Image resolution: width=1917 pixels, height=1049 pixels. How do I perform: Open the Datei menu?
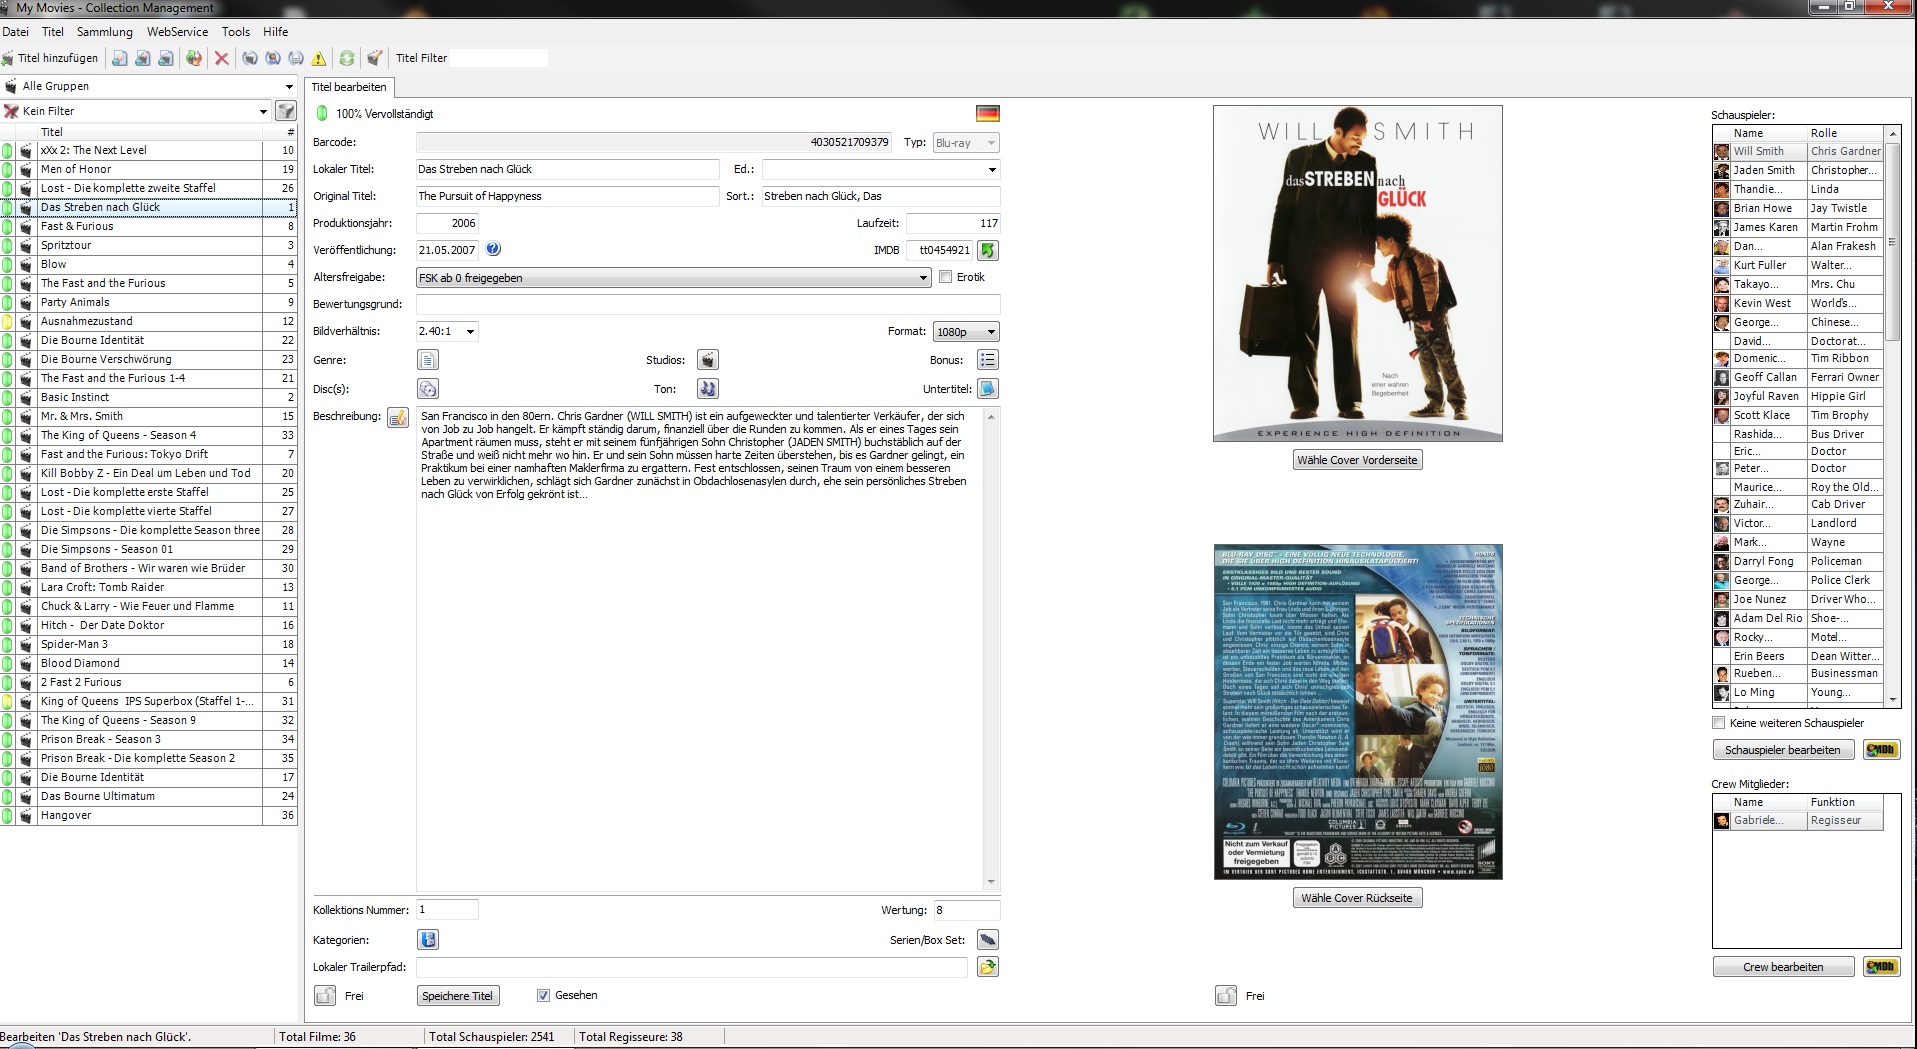16,32
